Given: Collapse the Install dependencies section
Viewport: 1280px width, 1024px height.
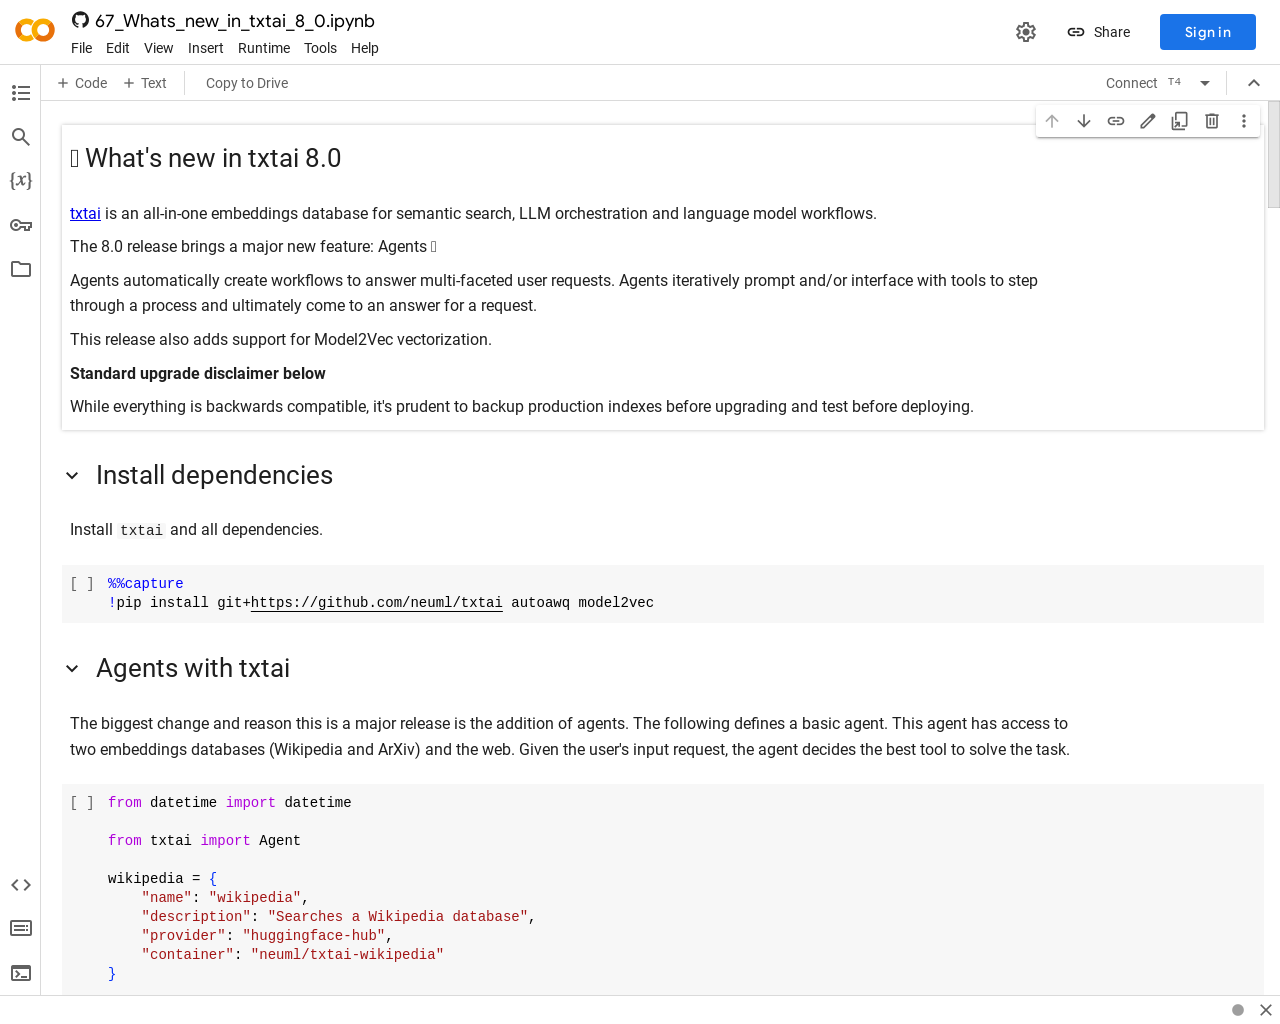Looking at the screenshot, I should (72, 476).
